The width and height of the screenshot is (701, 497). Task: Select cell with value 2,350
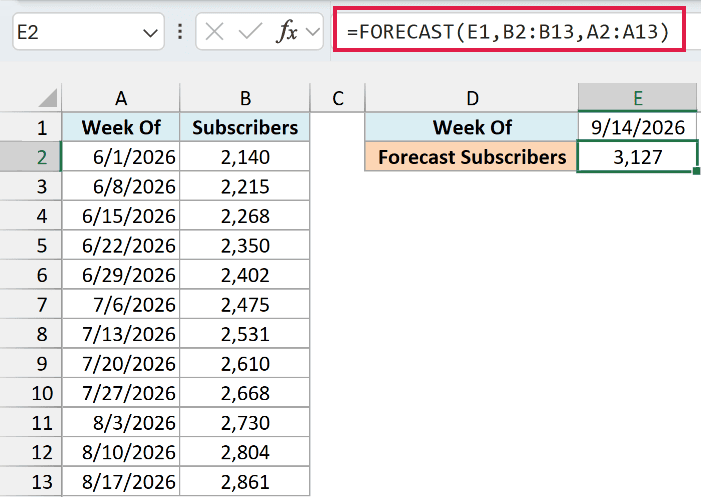tap(245, 245)
